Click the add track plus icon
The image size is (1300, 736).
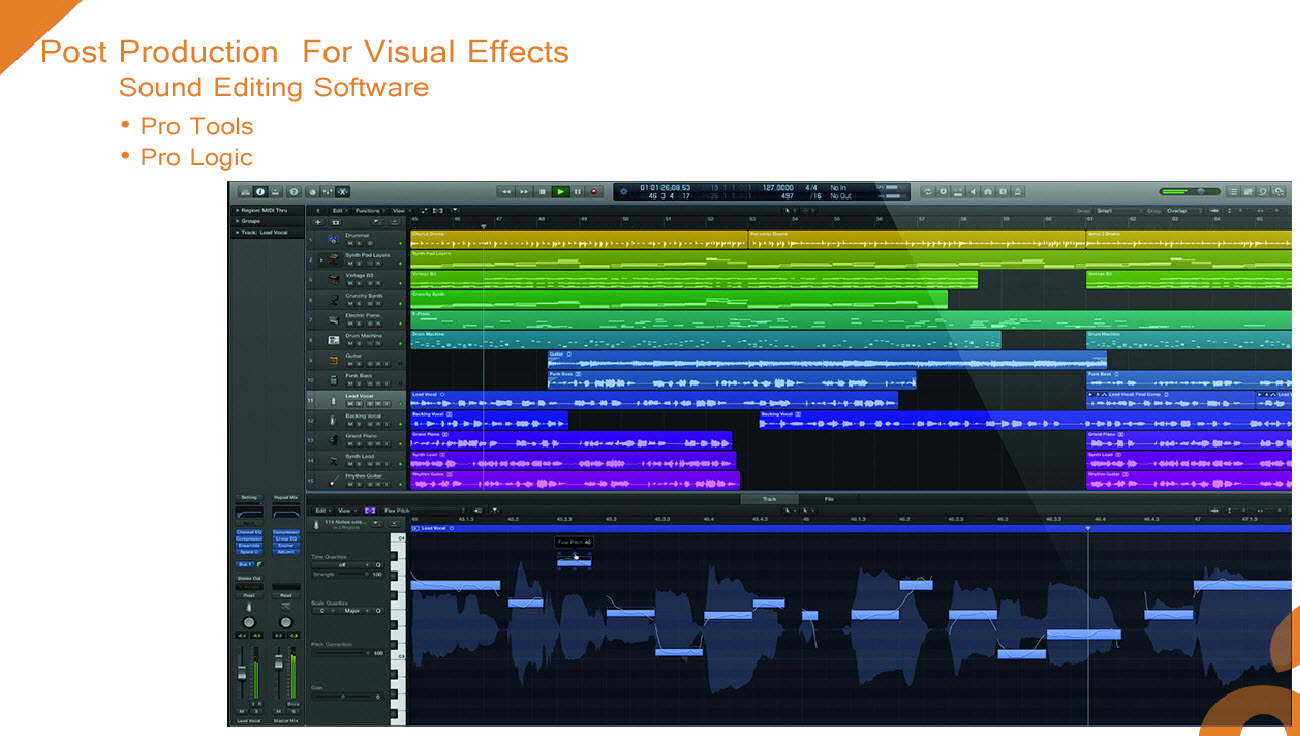click(318, 222)
